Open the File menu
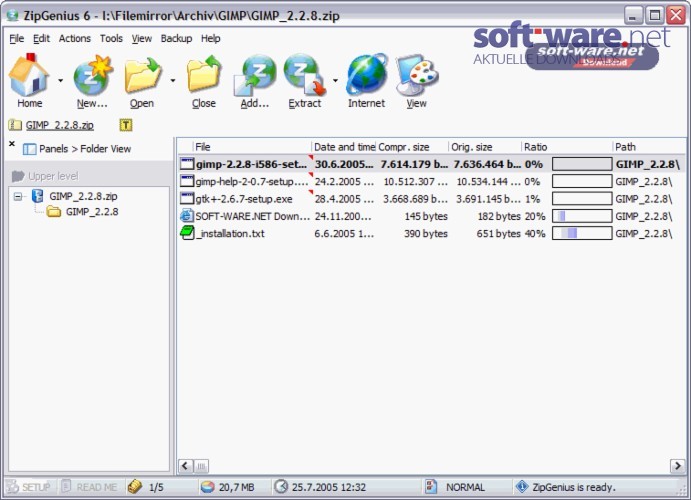691x500 pixels. pos(17,39)
